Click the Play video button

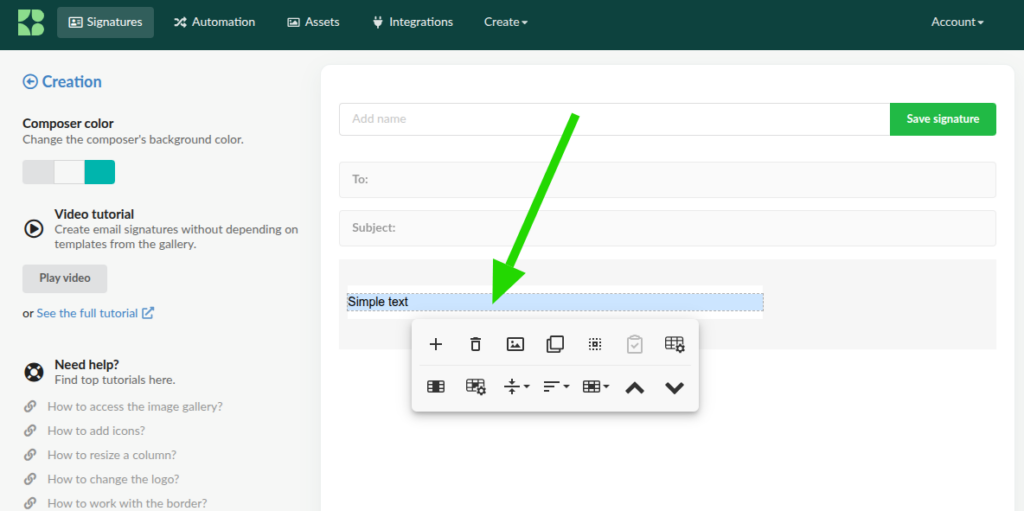point(64,278)
